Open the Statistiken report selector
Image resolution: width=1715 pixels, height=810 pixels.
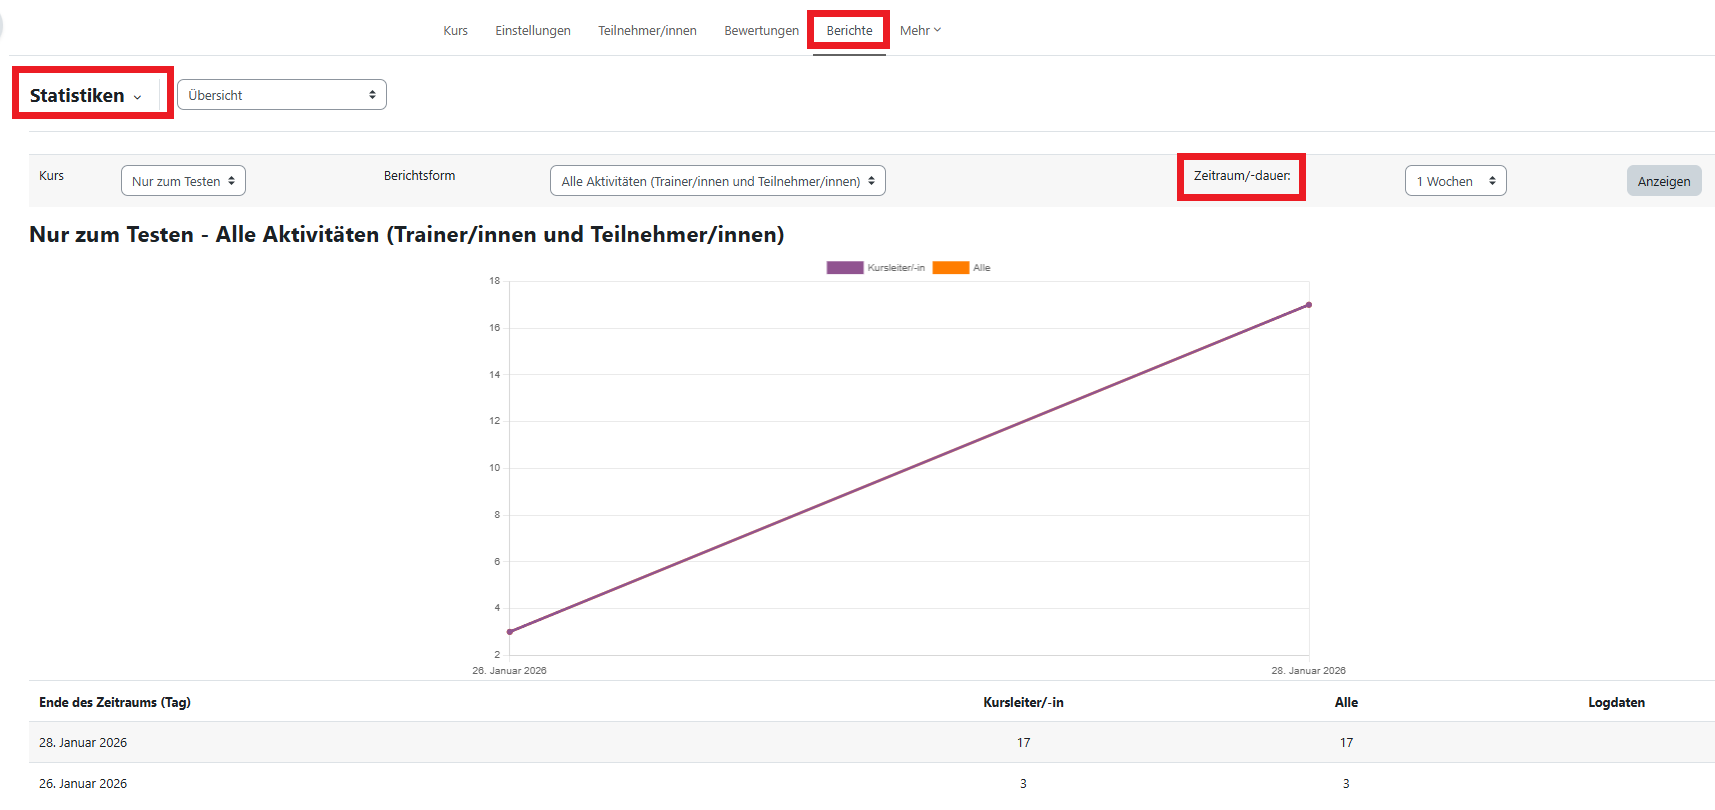(86, 96)
